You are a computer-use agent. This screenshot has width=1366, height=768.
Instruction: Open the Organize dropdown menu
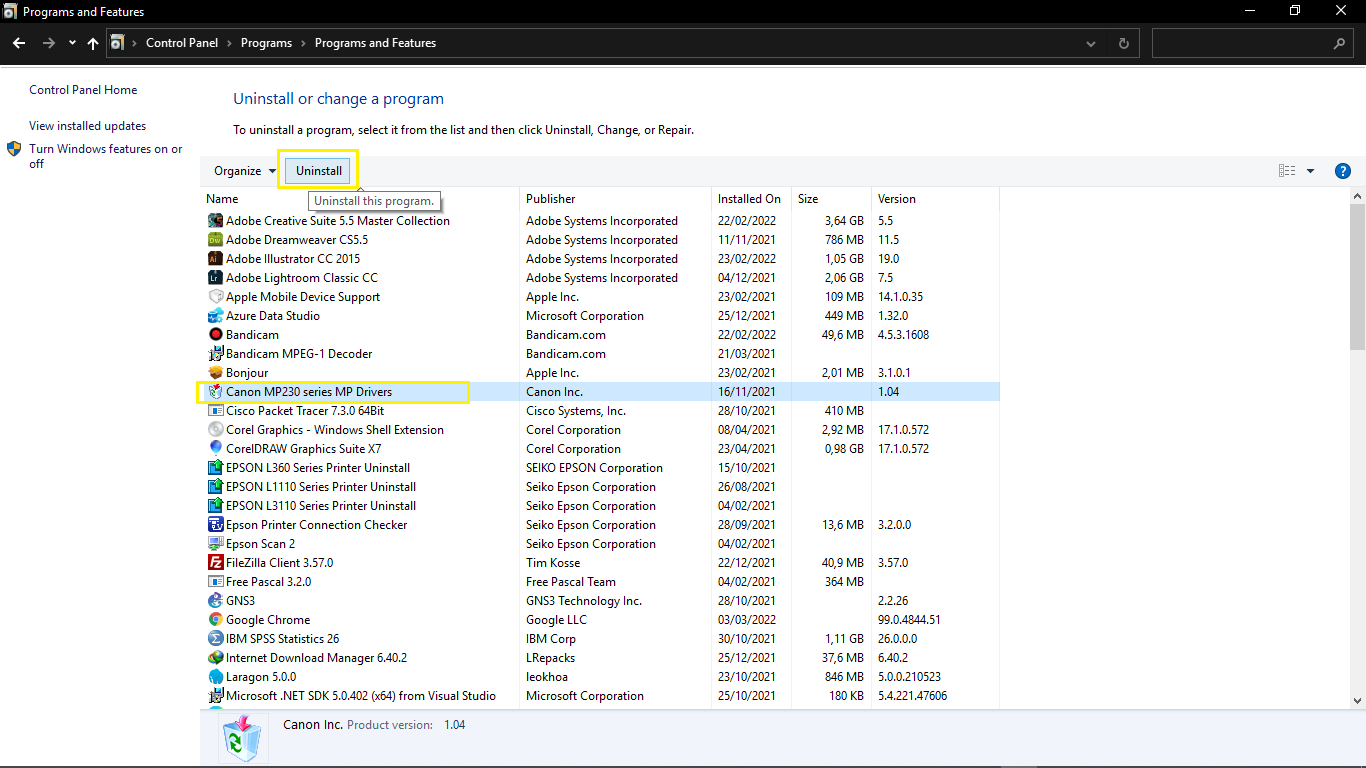(x=244, y=171)
